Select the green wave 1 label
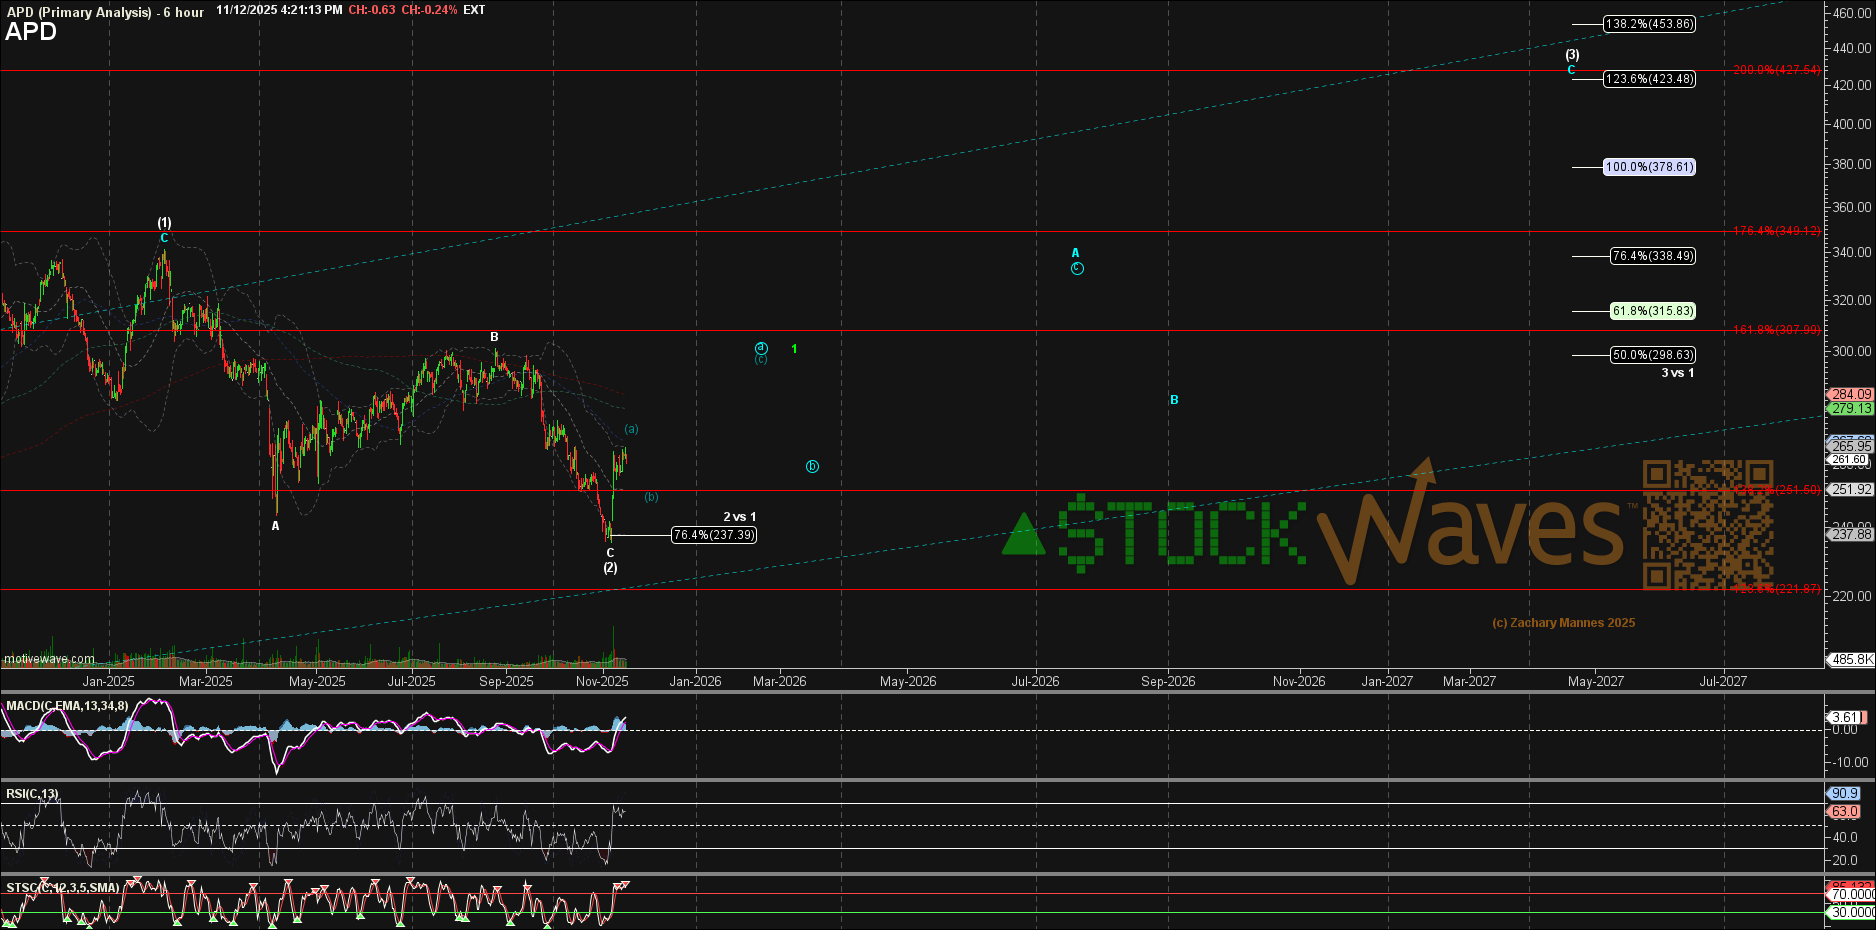 pyautogui.click(x=794, y=349)
